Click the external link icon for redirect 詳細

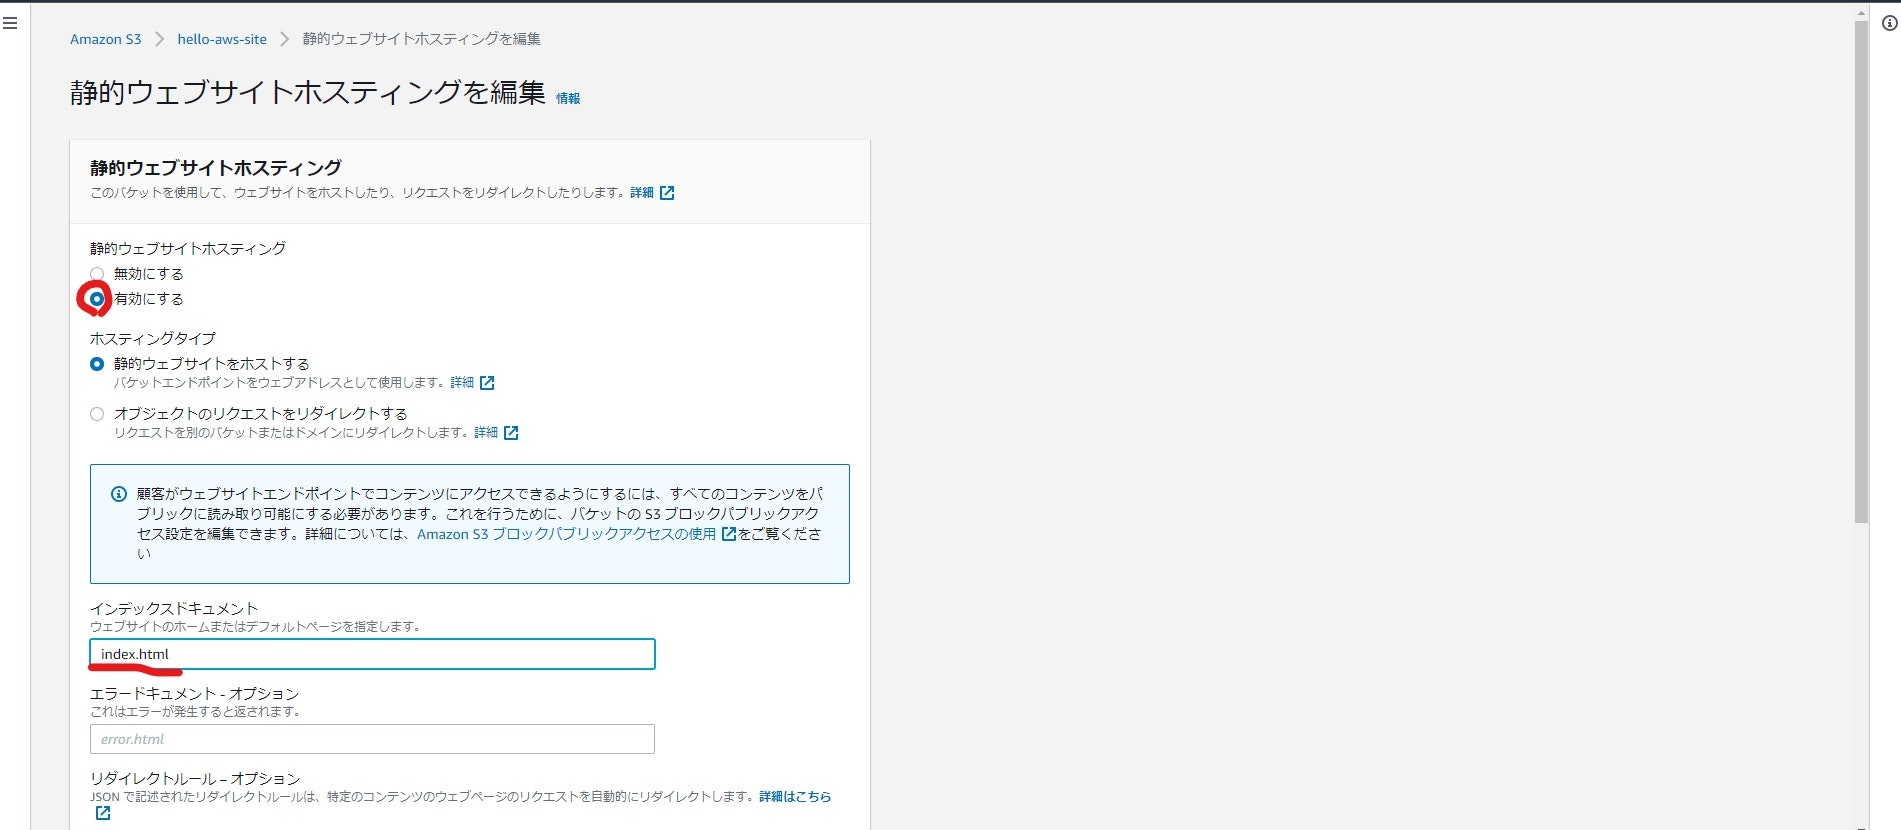coord(511,433)
